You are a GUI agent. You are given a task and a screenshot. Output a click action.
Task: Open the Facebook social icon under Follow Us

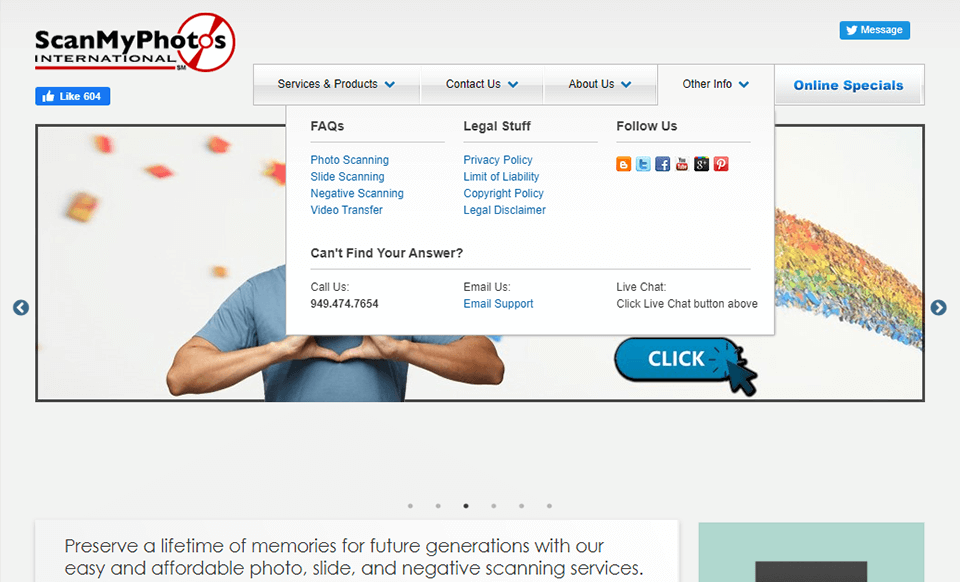coord(662,164)
